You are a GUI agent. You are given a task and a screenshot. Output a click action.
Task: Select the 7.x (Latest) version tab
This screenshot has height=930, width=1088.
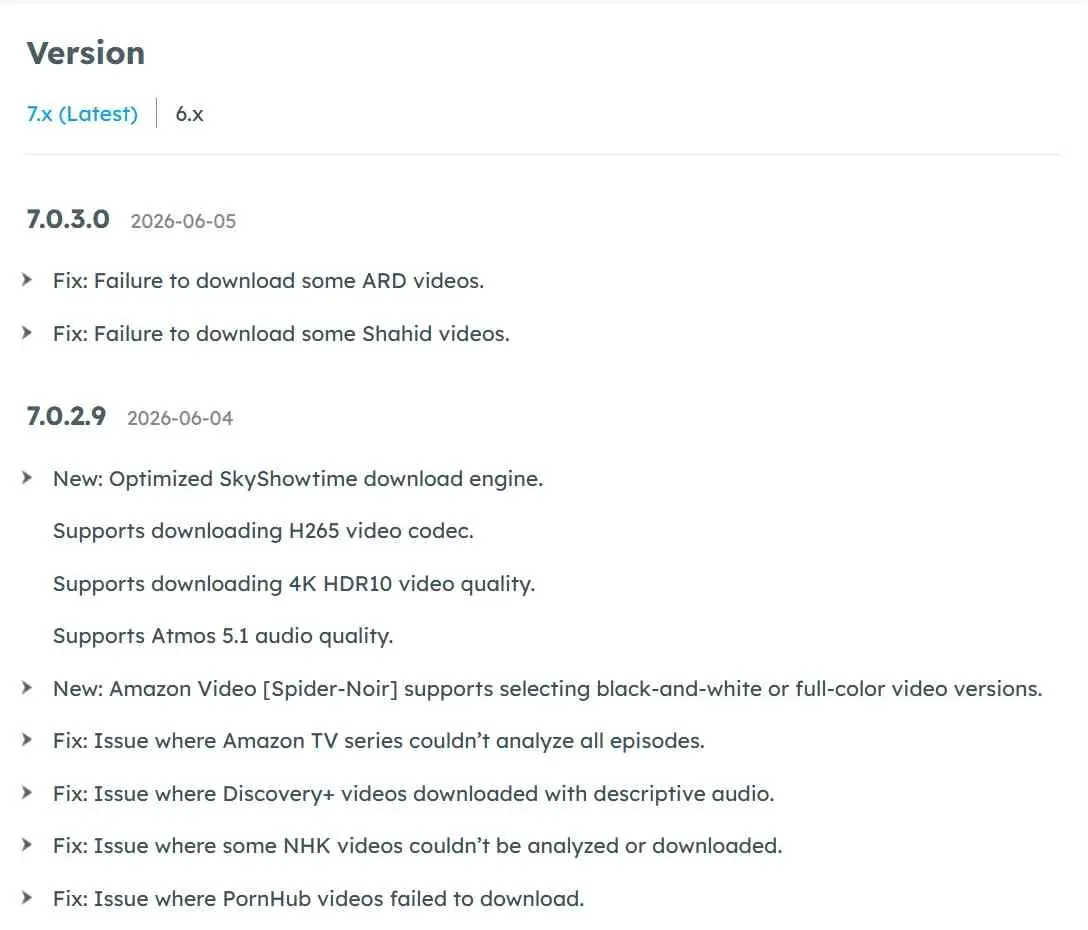click(83, 114)
